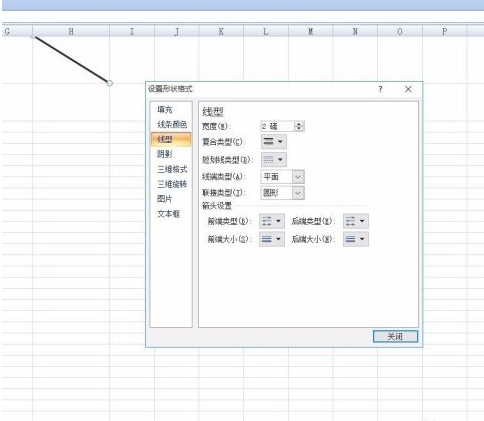Image resolution: width=484 pixels, height=421 pixels.
Task: Select column O header
Action: pyautogui.click(x=400, y=31)
